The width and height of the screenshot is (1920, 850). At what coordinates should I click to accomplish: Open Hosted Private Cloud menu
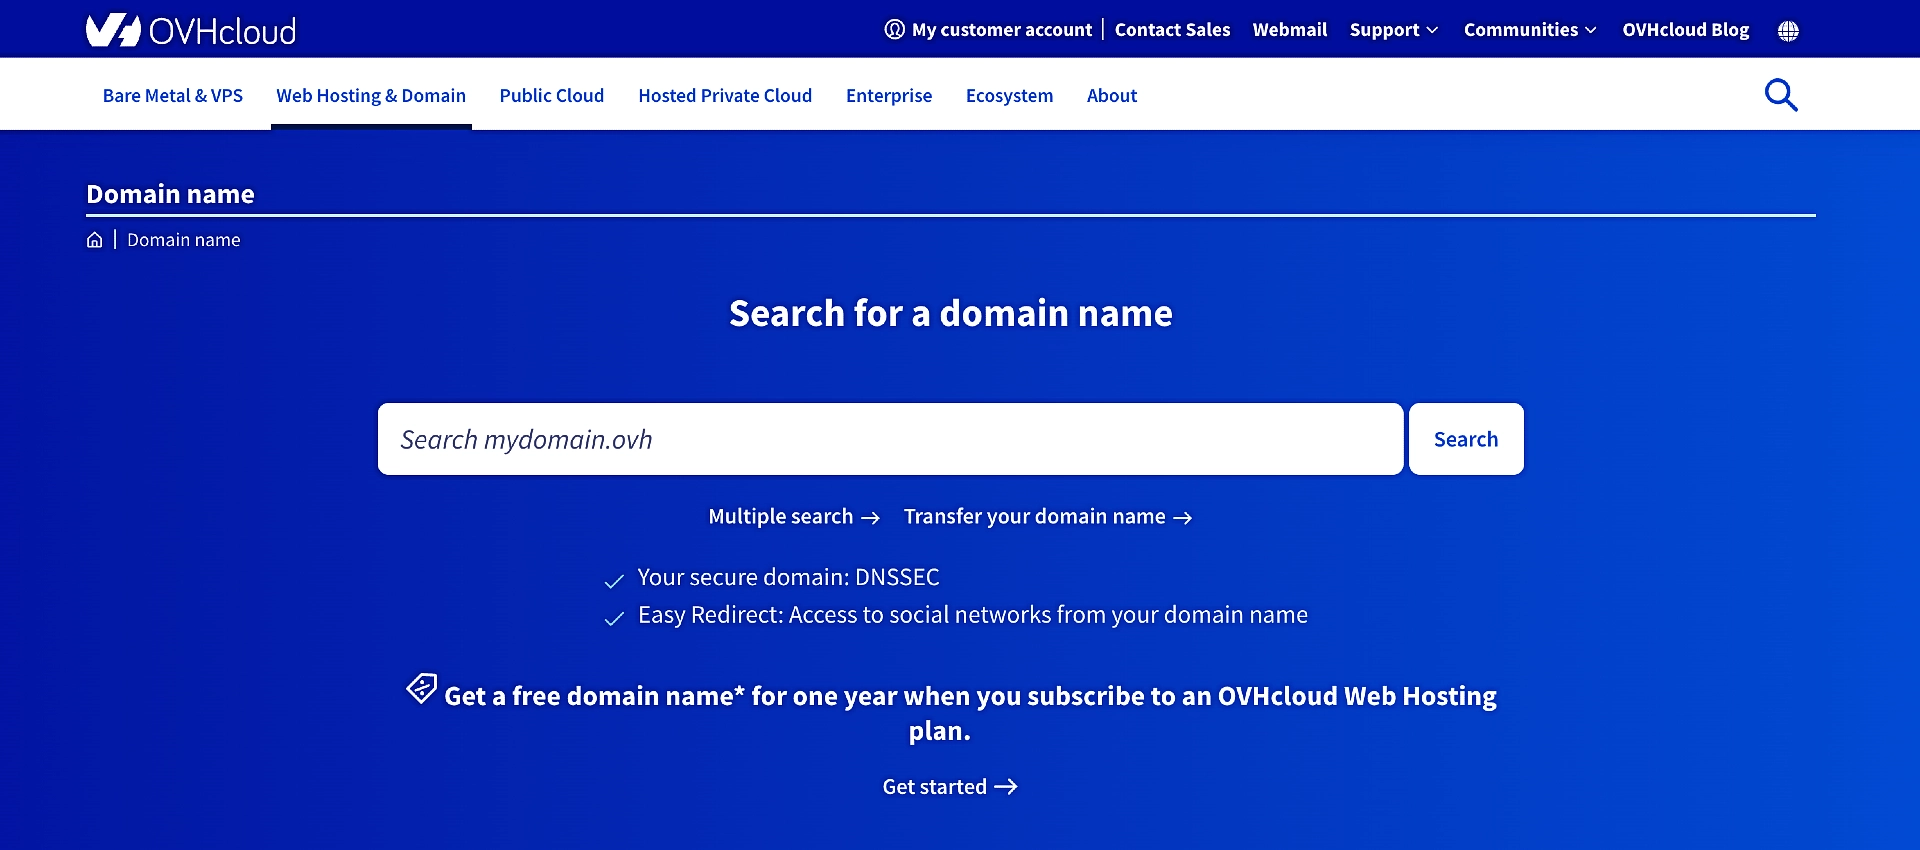click(x=725, y=96)
